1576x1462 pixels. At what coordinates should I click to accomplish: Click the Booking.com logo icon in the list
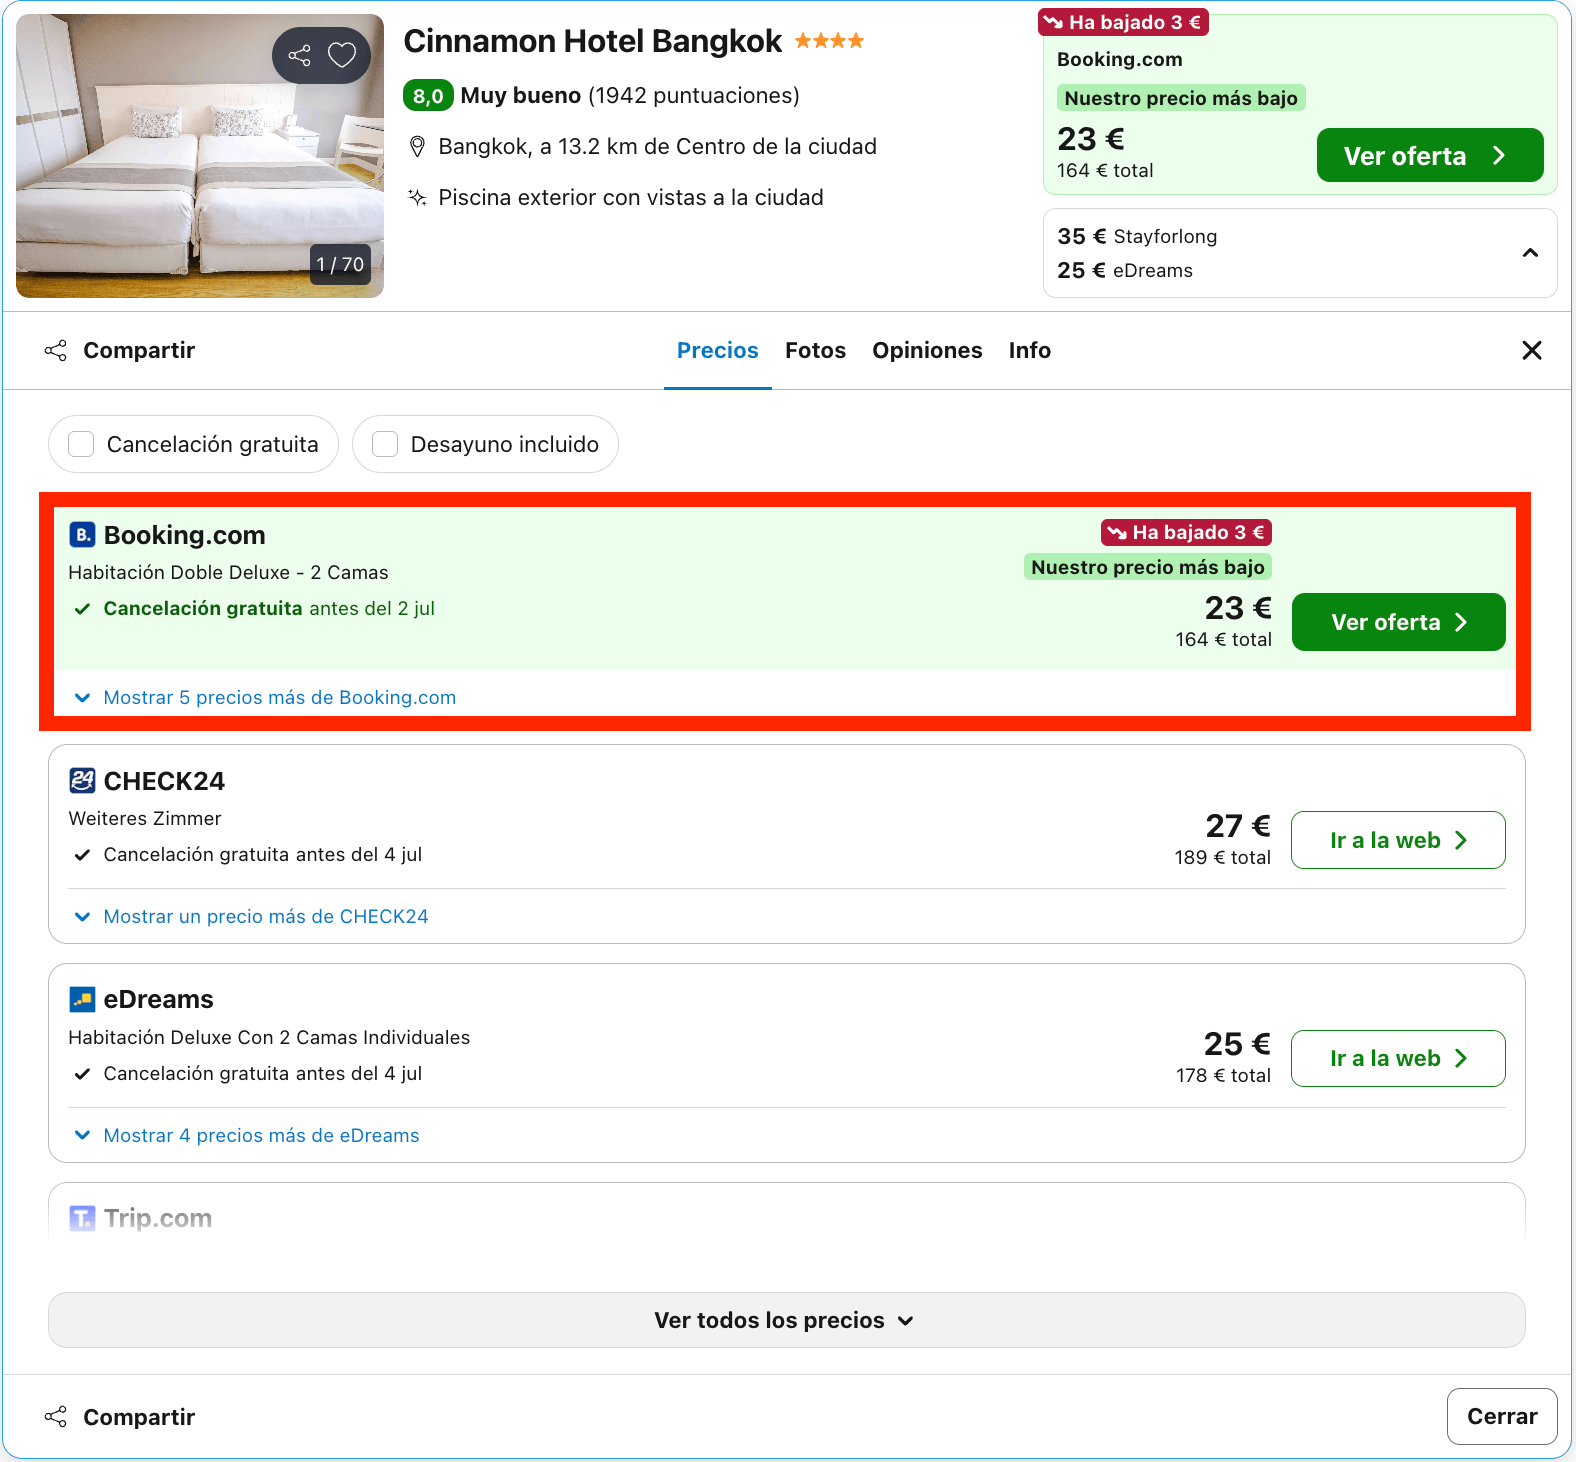click(x=82, y=535)
